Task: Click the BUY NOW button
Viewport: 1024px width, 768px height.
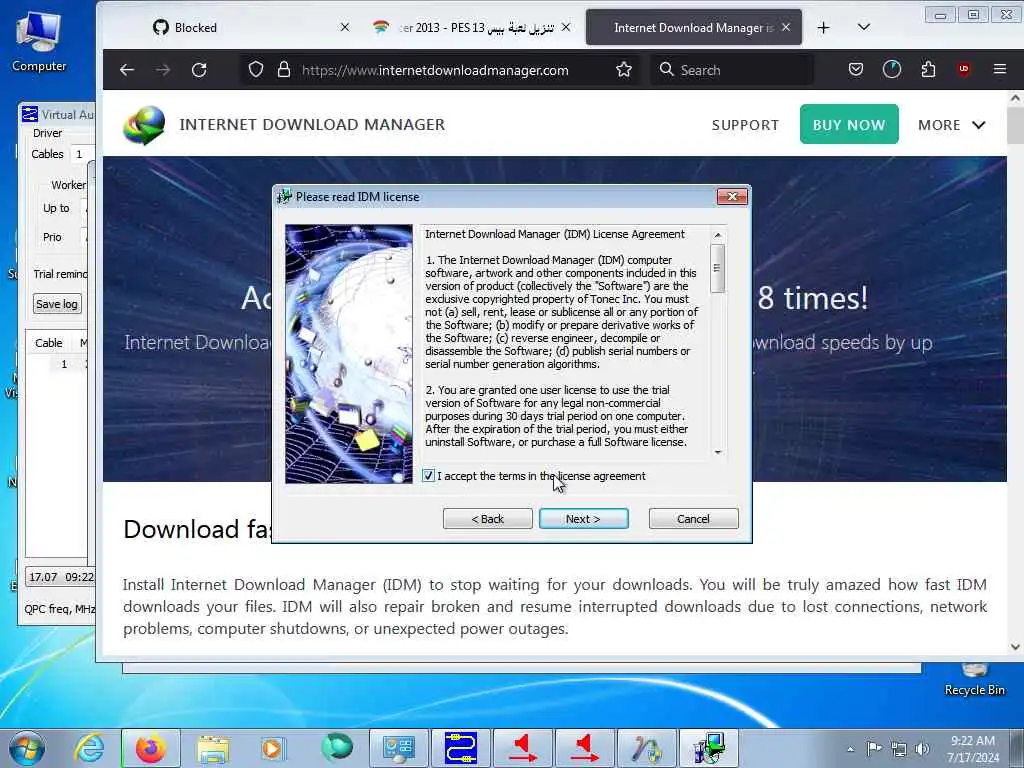Action: tap(849, 124)
